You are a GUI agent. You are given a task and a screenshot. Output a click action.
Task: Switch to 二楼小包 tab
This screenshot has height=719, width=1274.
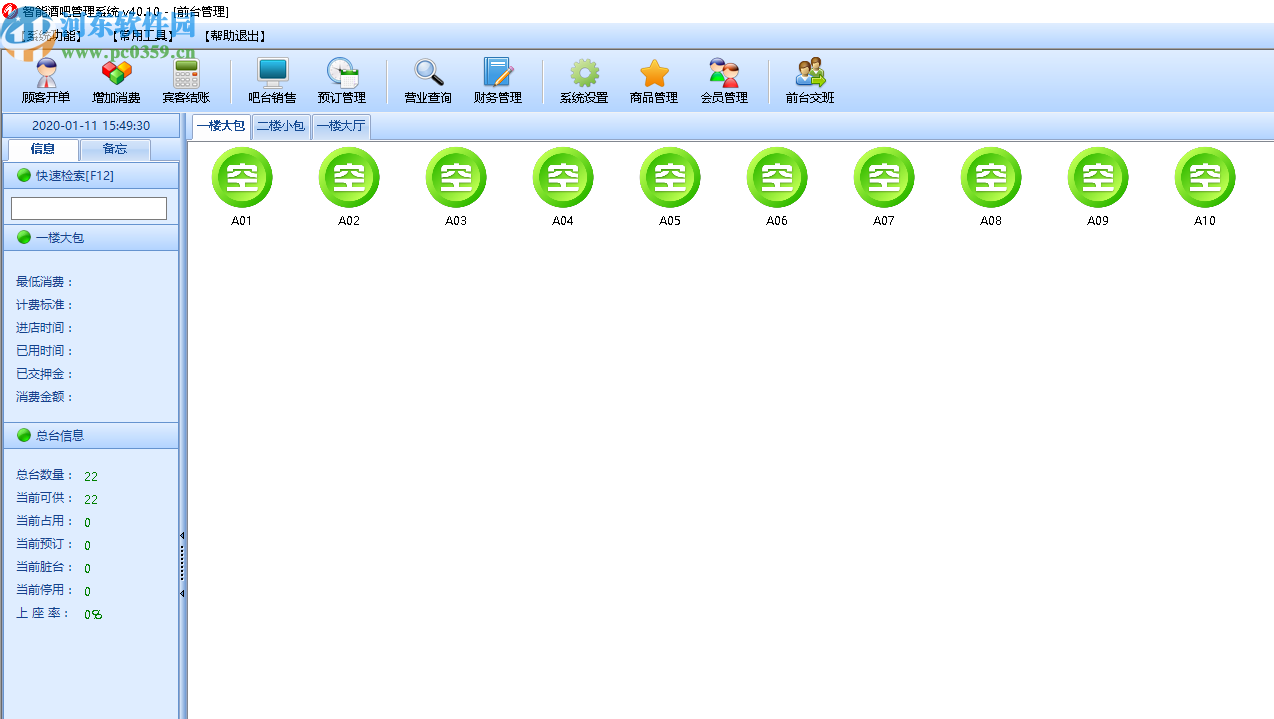(x=281, y=126)
